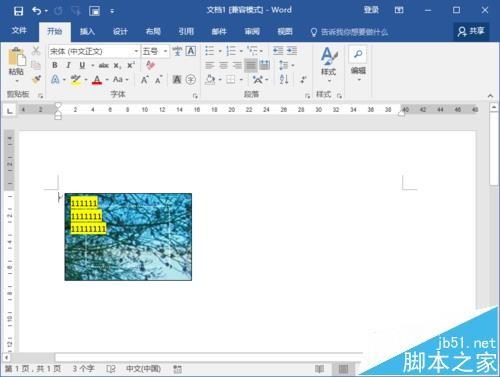Apply numbered list

[x=231, y=51]
